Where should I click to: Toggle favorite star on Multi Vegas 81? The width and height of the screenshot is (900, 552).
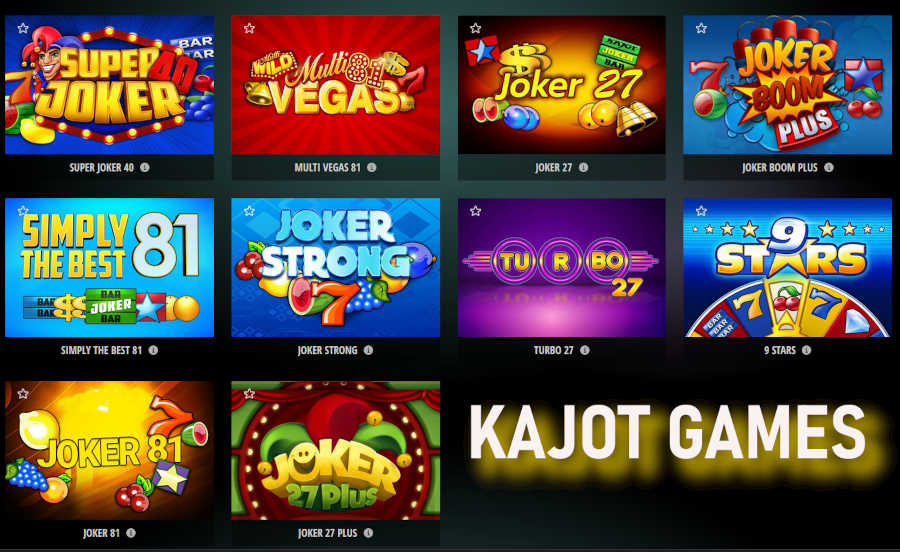pyautogui.click(x=249, y=28)
